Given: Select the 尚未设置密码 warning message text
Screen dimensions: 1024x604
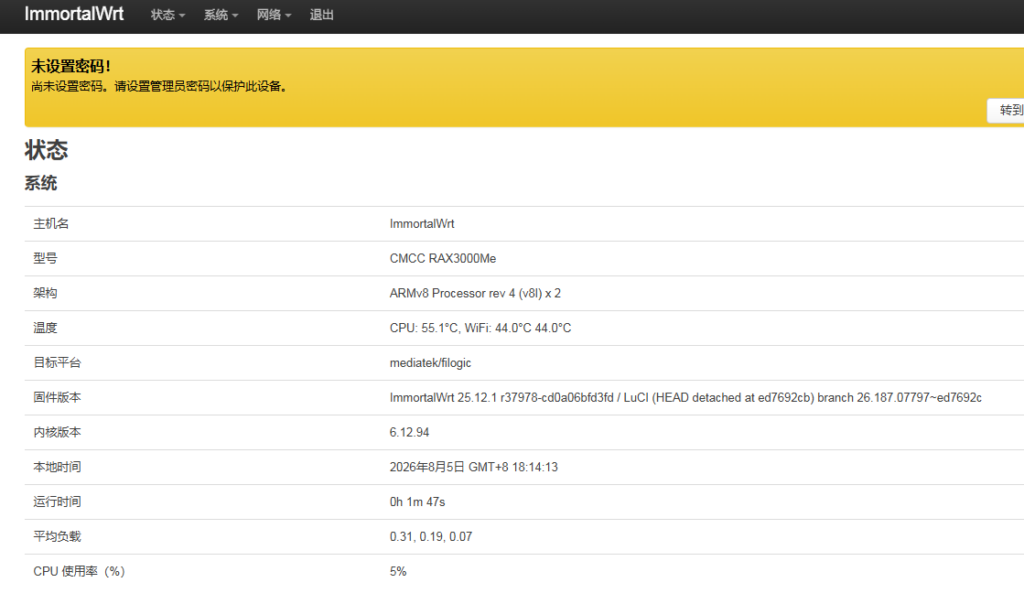Looking at the screenshot, I should [x=159, y=86].
